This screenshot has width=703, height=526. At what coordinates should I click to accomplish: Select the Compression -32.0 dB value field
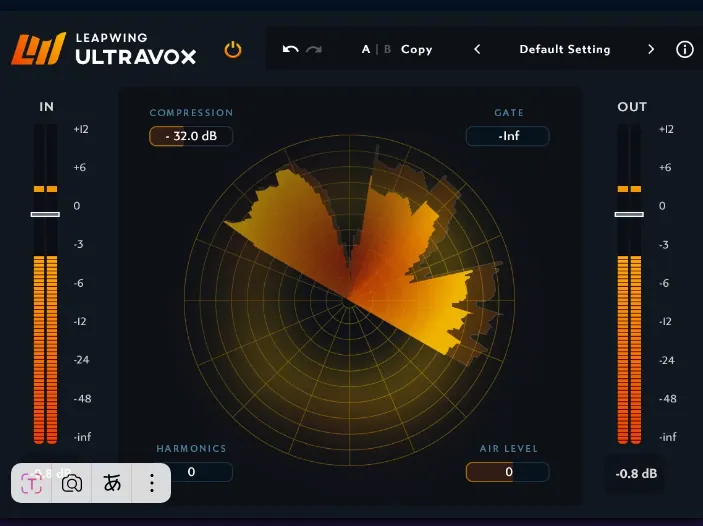(191, 136)
